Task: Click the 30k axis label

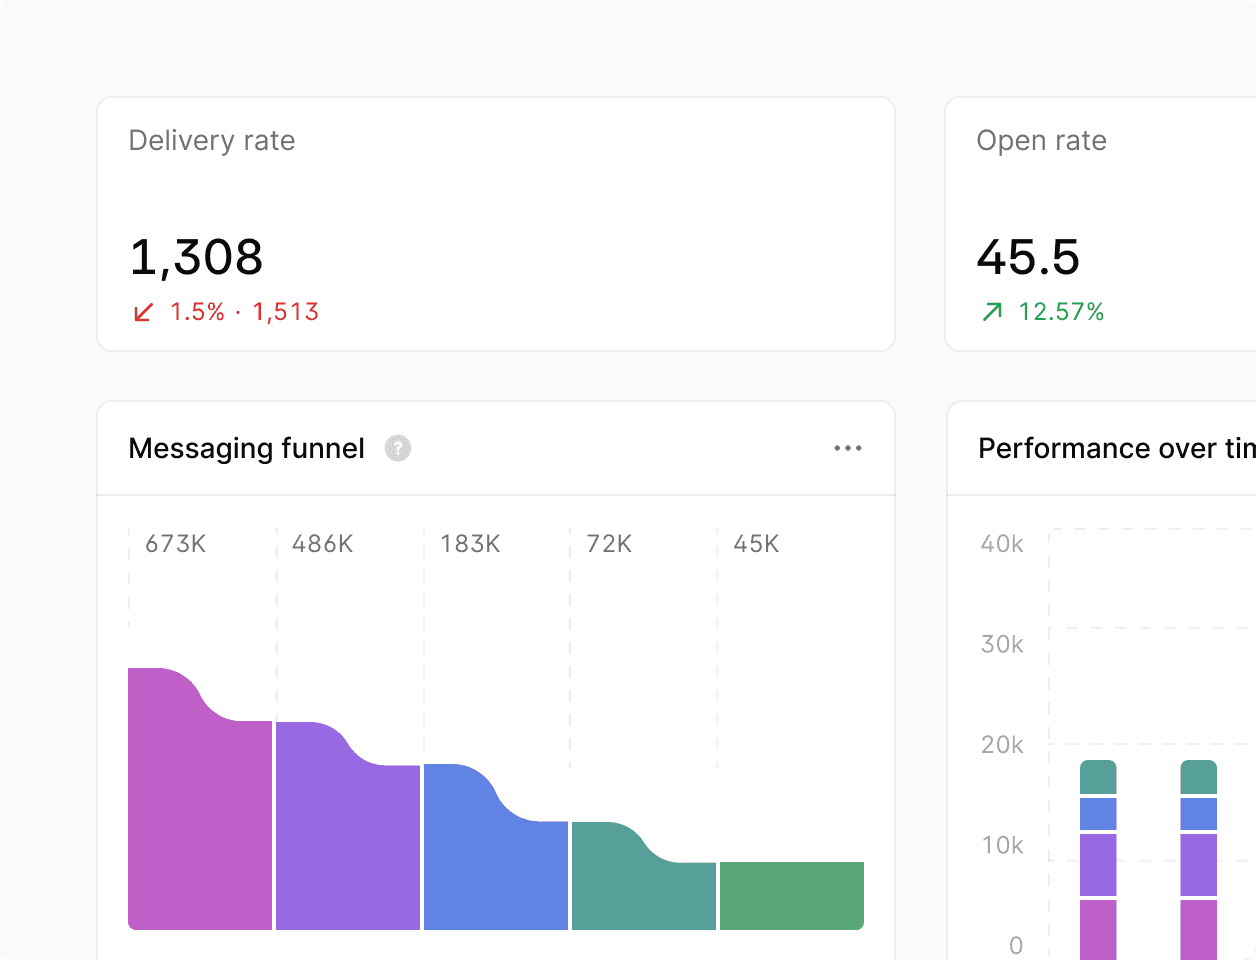Action: click(1002, 644)
